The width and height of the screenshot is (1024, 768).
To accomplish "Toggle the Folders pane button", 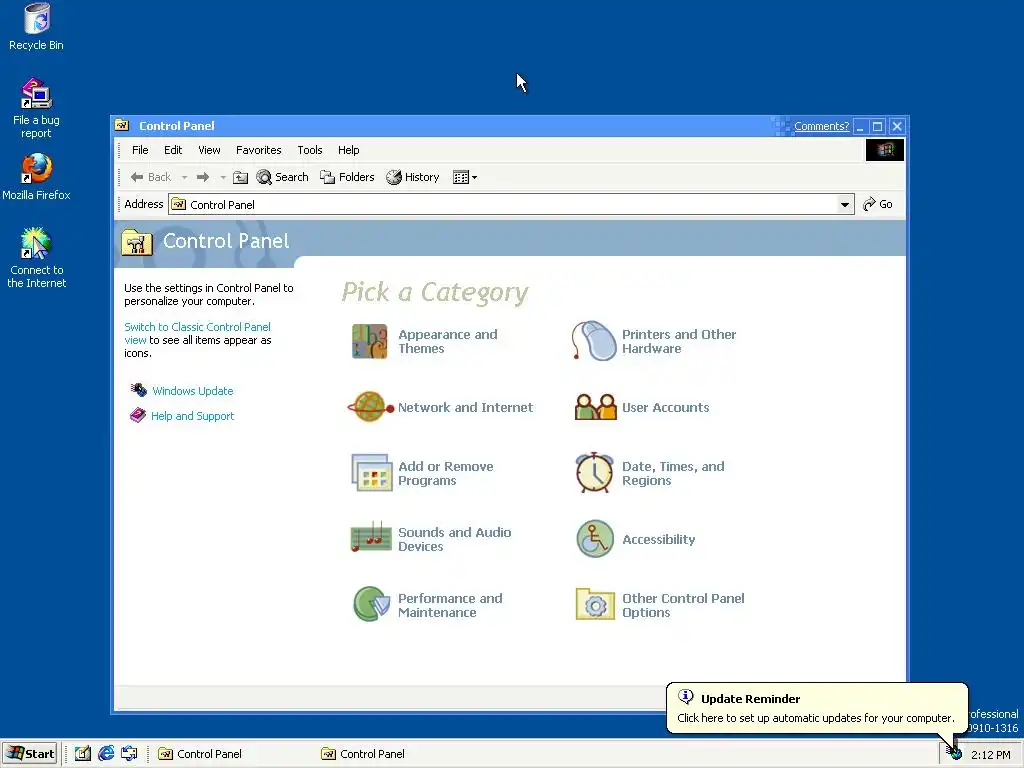I will (x=347, y=177).
